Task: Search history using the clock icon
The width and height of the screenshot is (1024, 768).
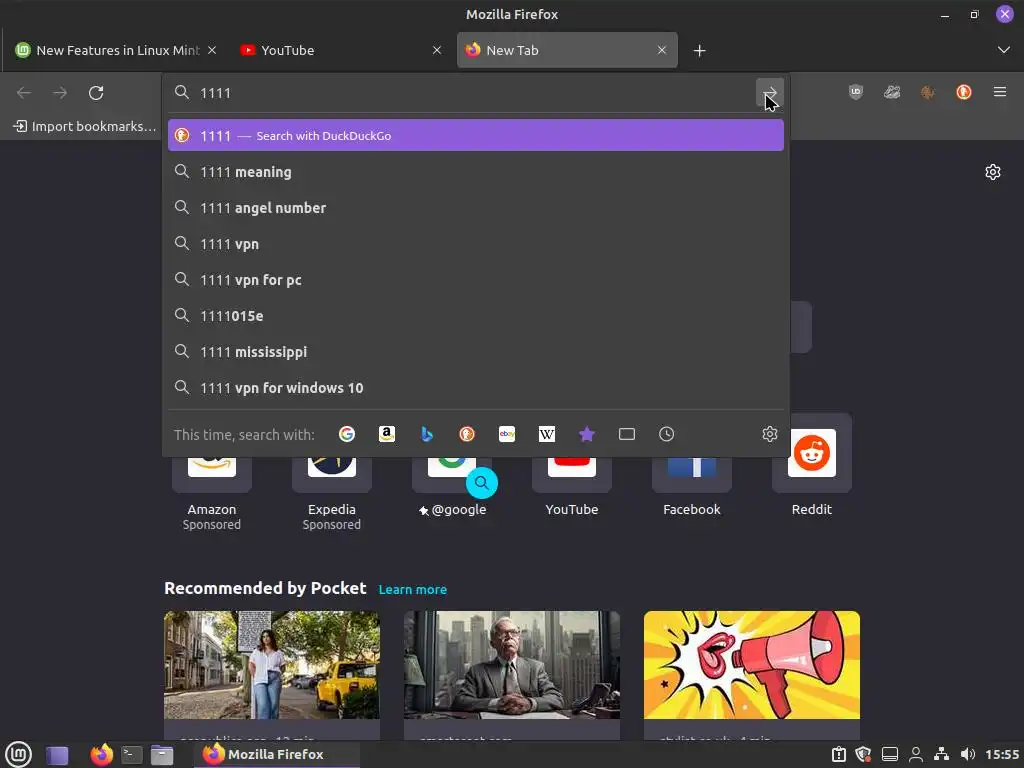Action: pos(666,434)
